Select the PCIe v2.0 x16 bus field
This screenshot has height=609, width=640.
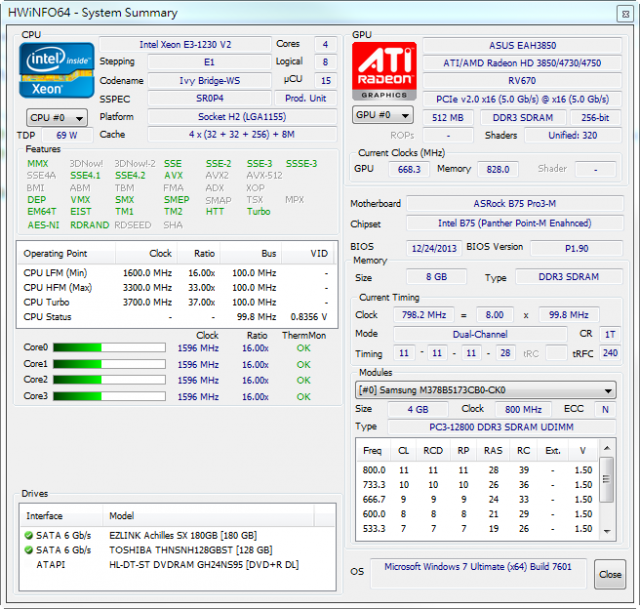click(522, 99)
